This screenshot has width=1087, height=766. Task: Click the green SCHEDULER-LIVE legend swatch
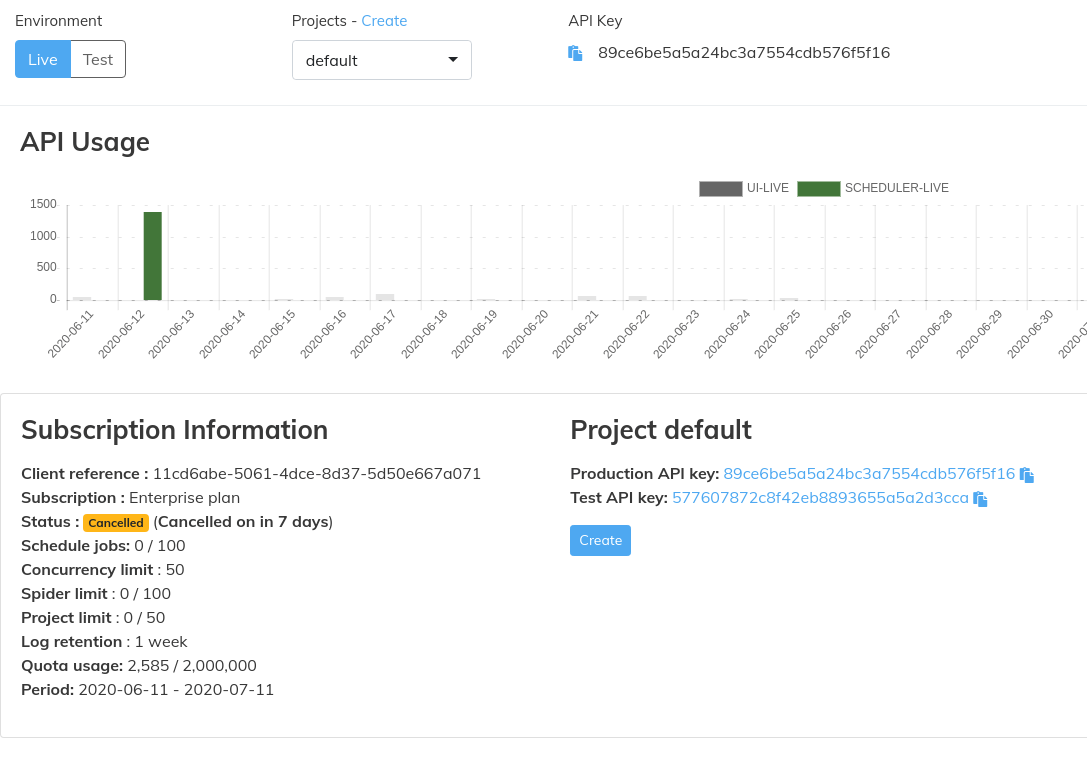tap(818, 188)
